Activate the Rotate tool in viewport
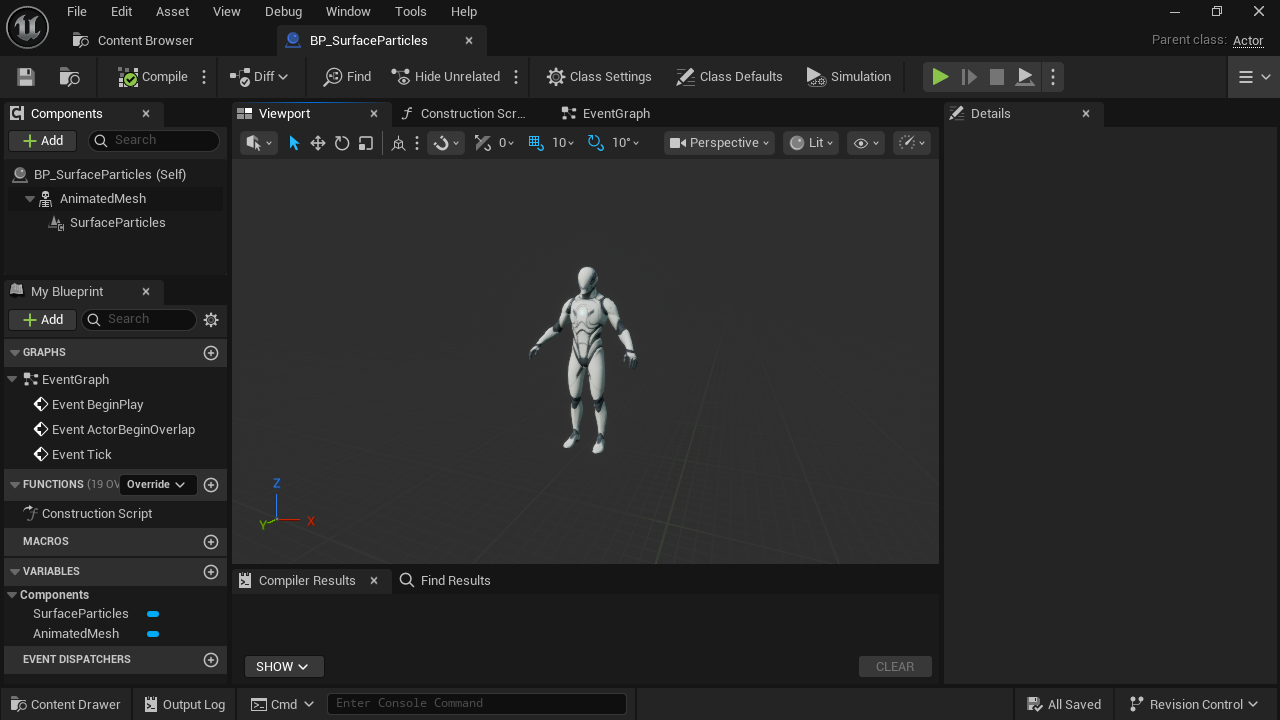Image resolution: width=1280 pixels, height=720 pixels. (x=342, y=143)
